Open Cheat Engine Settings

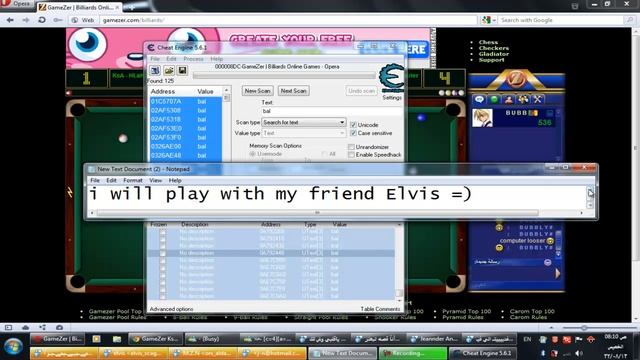point(392,98)
